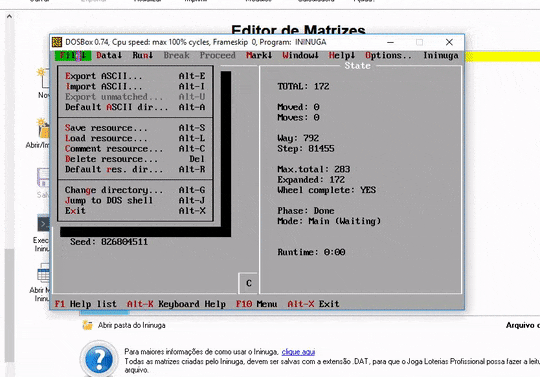The image size is (540, 377).
Task: Click Alt-K Keyboard Help shortcut
Action: [176, 304]
